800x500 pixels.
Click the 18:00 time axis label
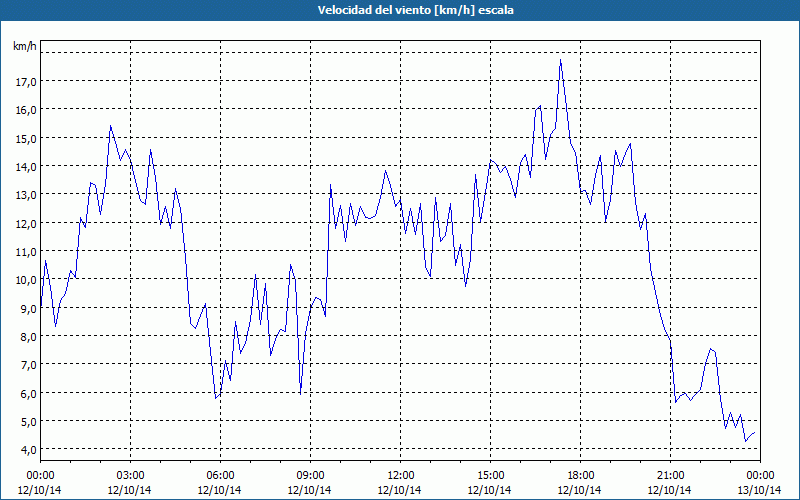(581, 476)
